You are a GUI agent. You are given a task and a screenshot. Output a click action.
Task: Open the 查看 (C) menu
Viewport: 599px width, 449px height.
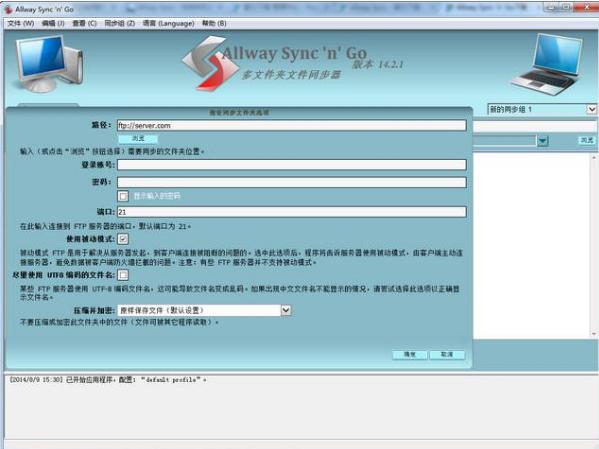[84, 23]
